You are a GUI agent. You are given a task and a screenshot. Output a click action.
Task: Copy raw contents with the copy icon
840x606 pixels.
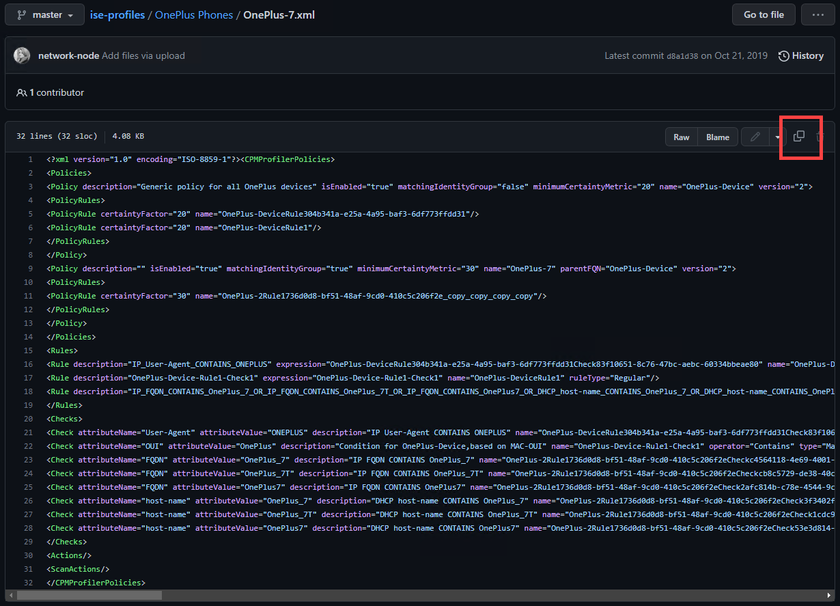pyautogui.click(x=798, y=137)
